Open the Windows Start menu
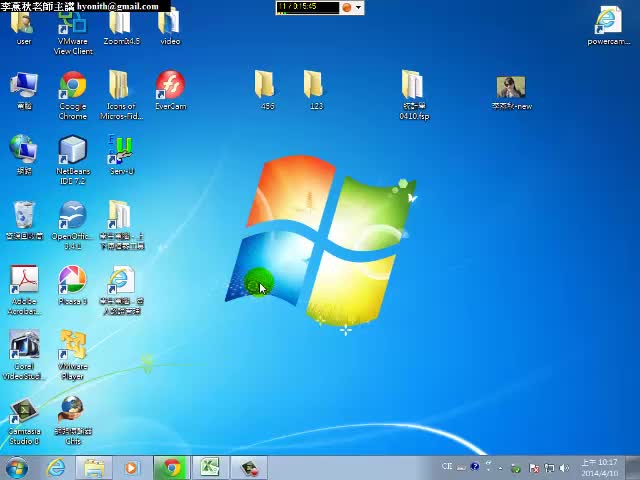The height and width of the screenshot is (480, 640). tap(16, 468)
